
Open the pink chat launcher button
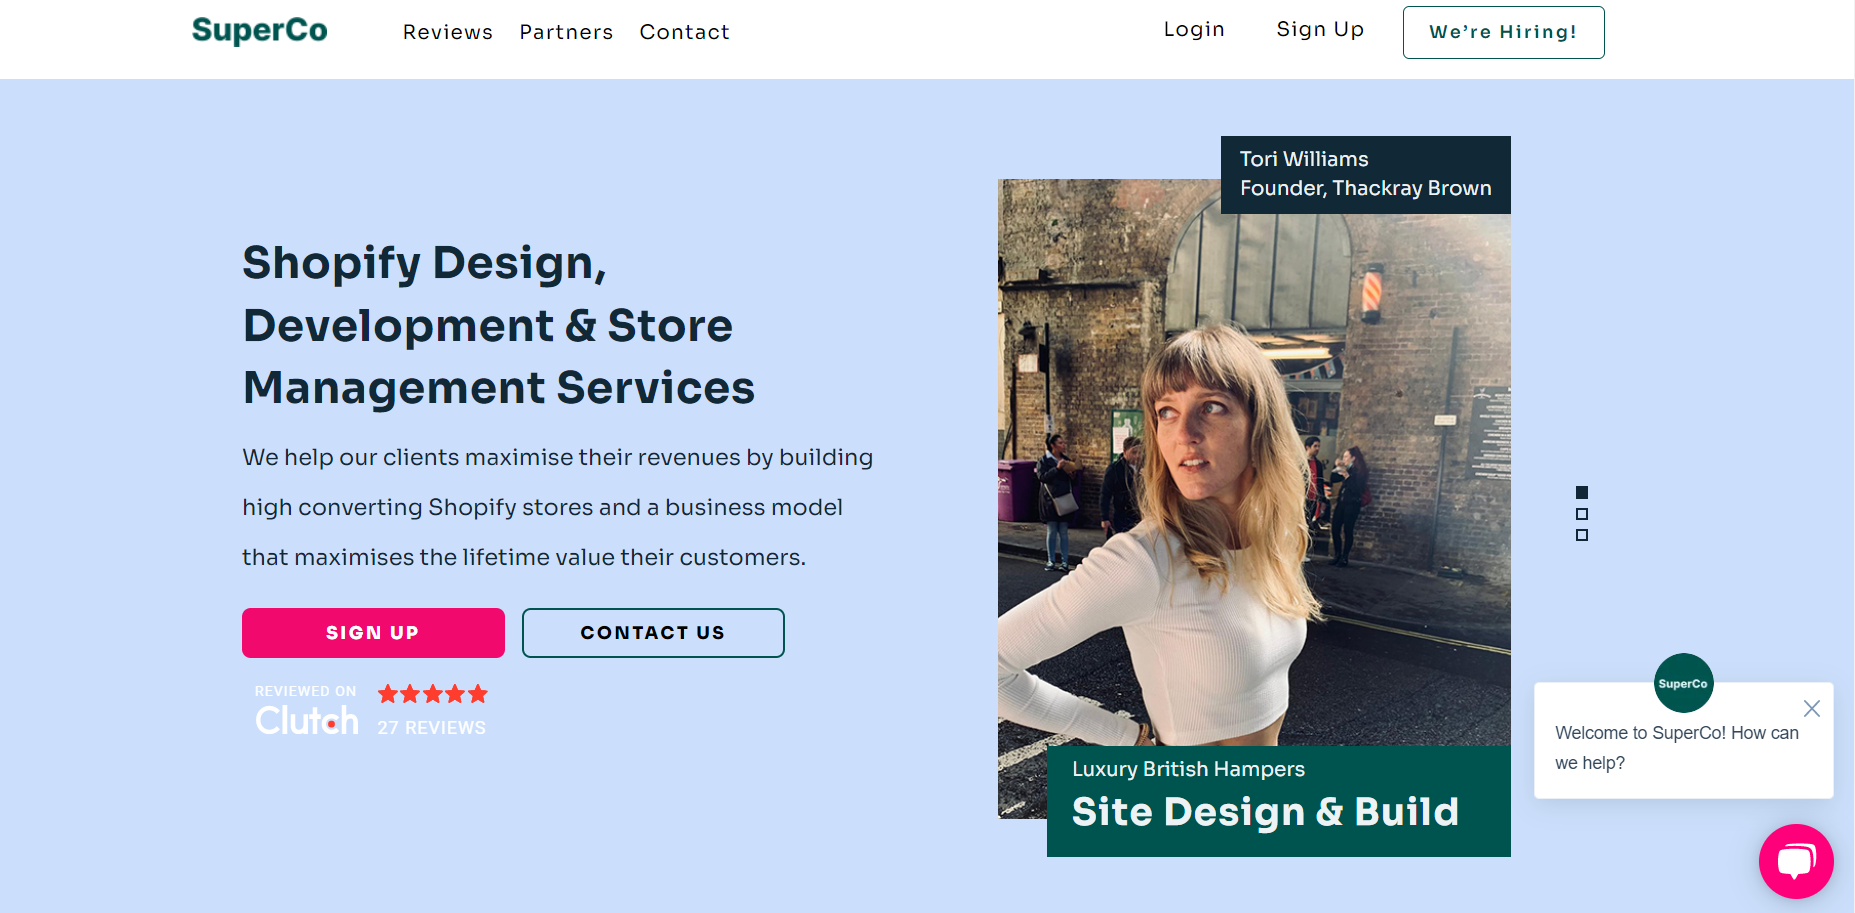pyautogui.click(x=1796, y=861)
